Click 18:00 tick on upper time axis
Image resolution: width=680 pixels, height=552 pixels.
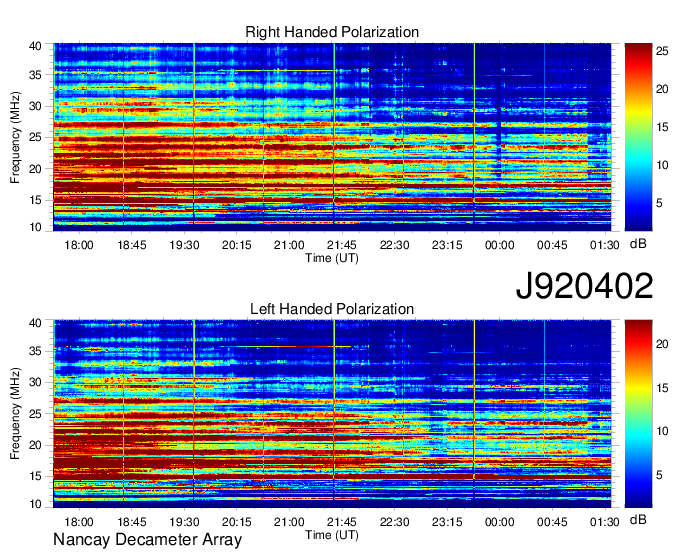pyautogui.click(x=79, y=245)
